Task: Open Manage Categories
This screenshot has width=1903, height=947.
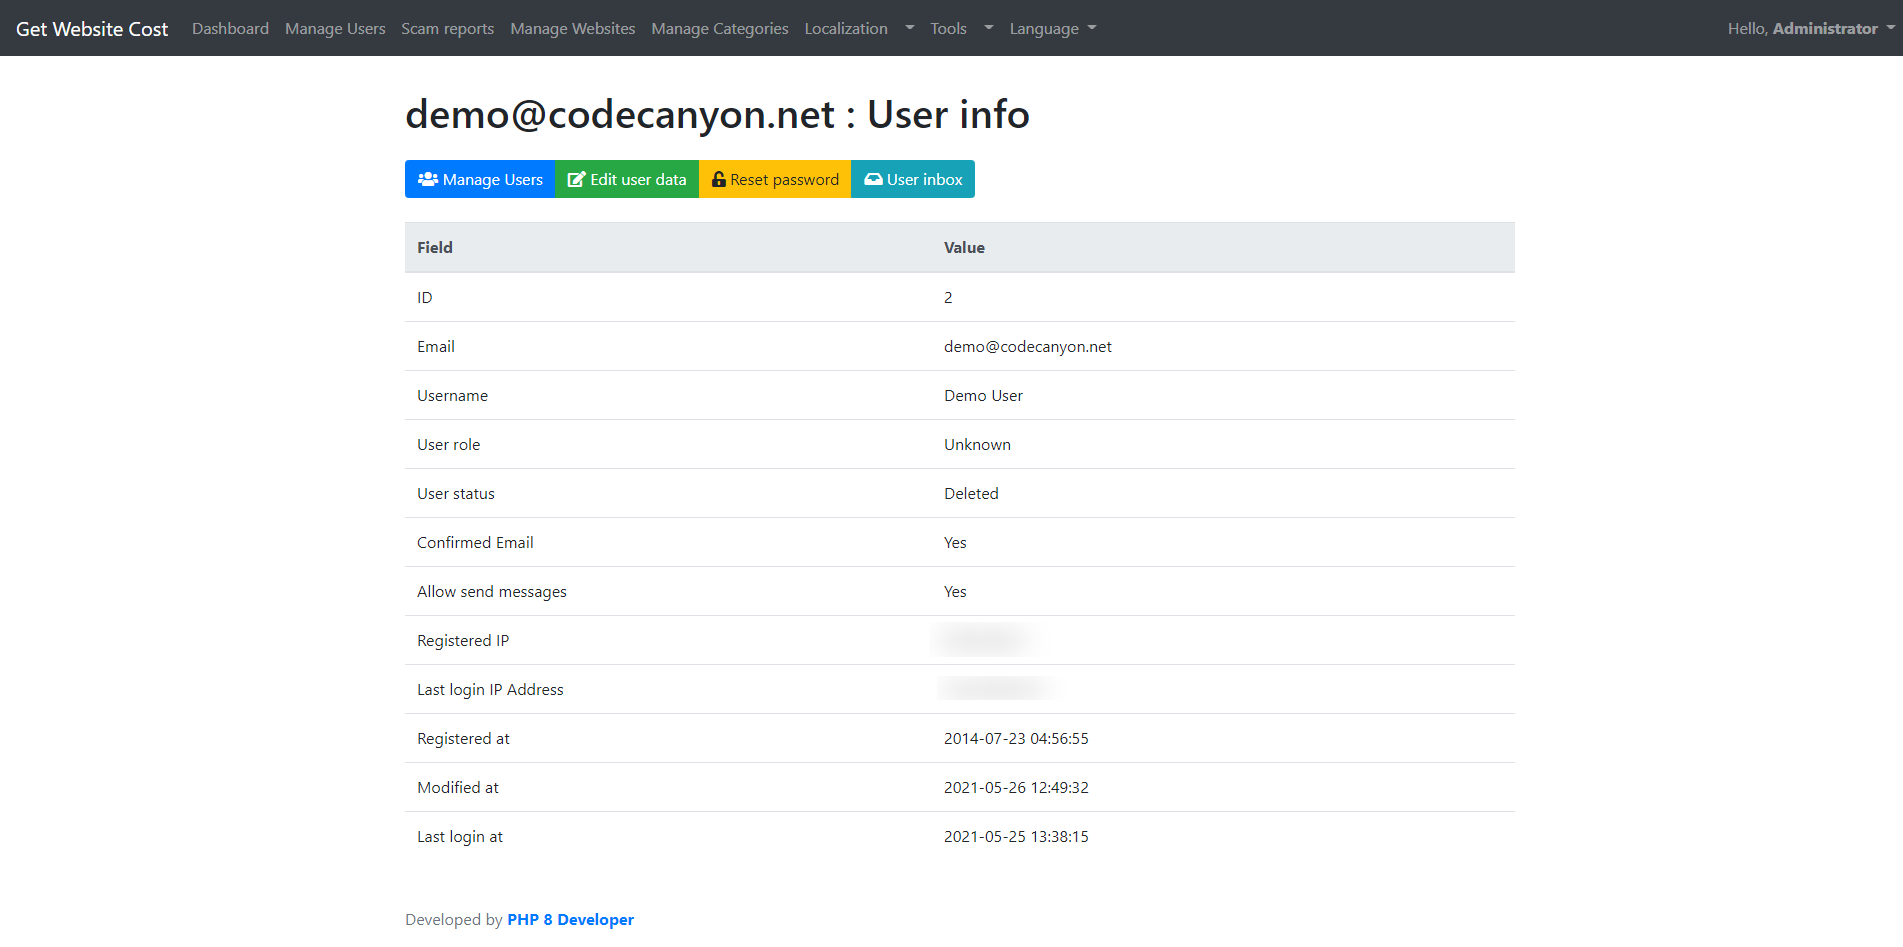Action: 719,28
